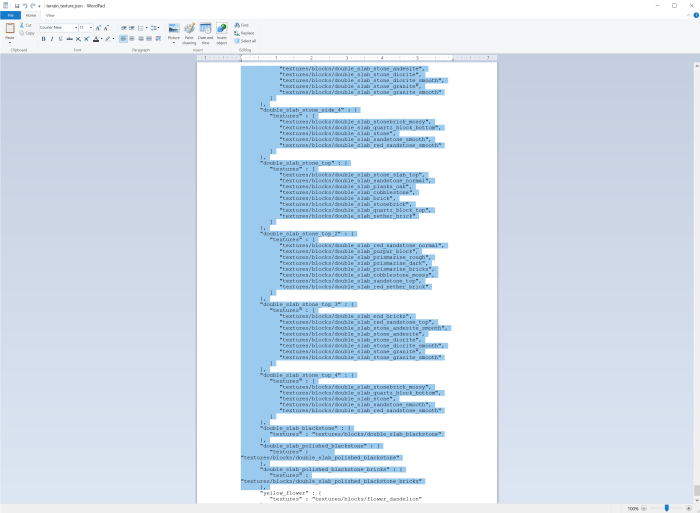Toggle italic formatting

tap(52, 39)
